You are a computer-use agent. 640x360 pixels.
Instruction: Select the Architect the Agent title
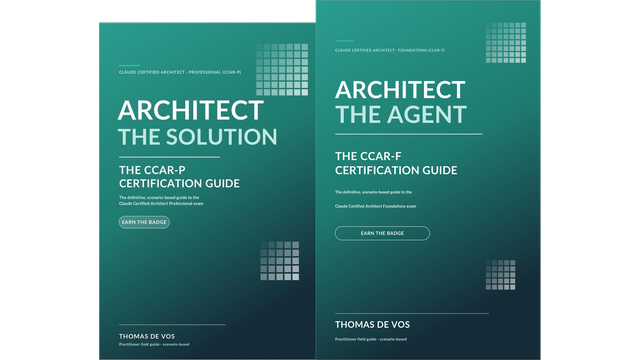[400, 102]
